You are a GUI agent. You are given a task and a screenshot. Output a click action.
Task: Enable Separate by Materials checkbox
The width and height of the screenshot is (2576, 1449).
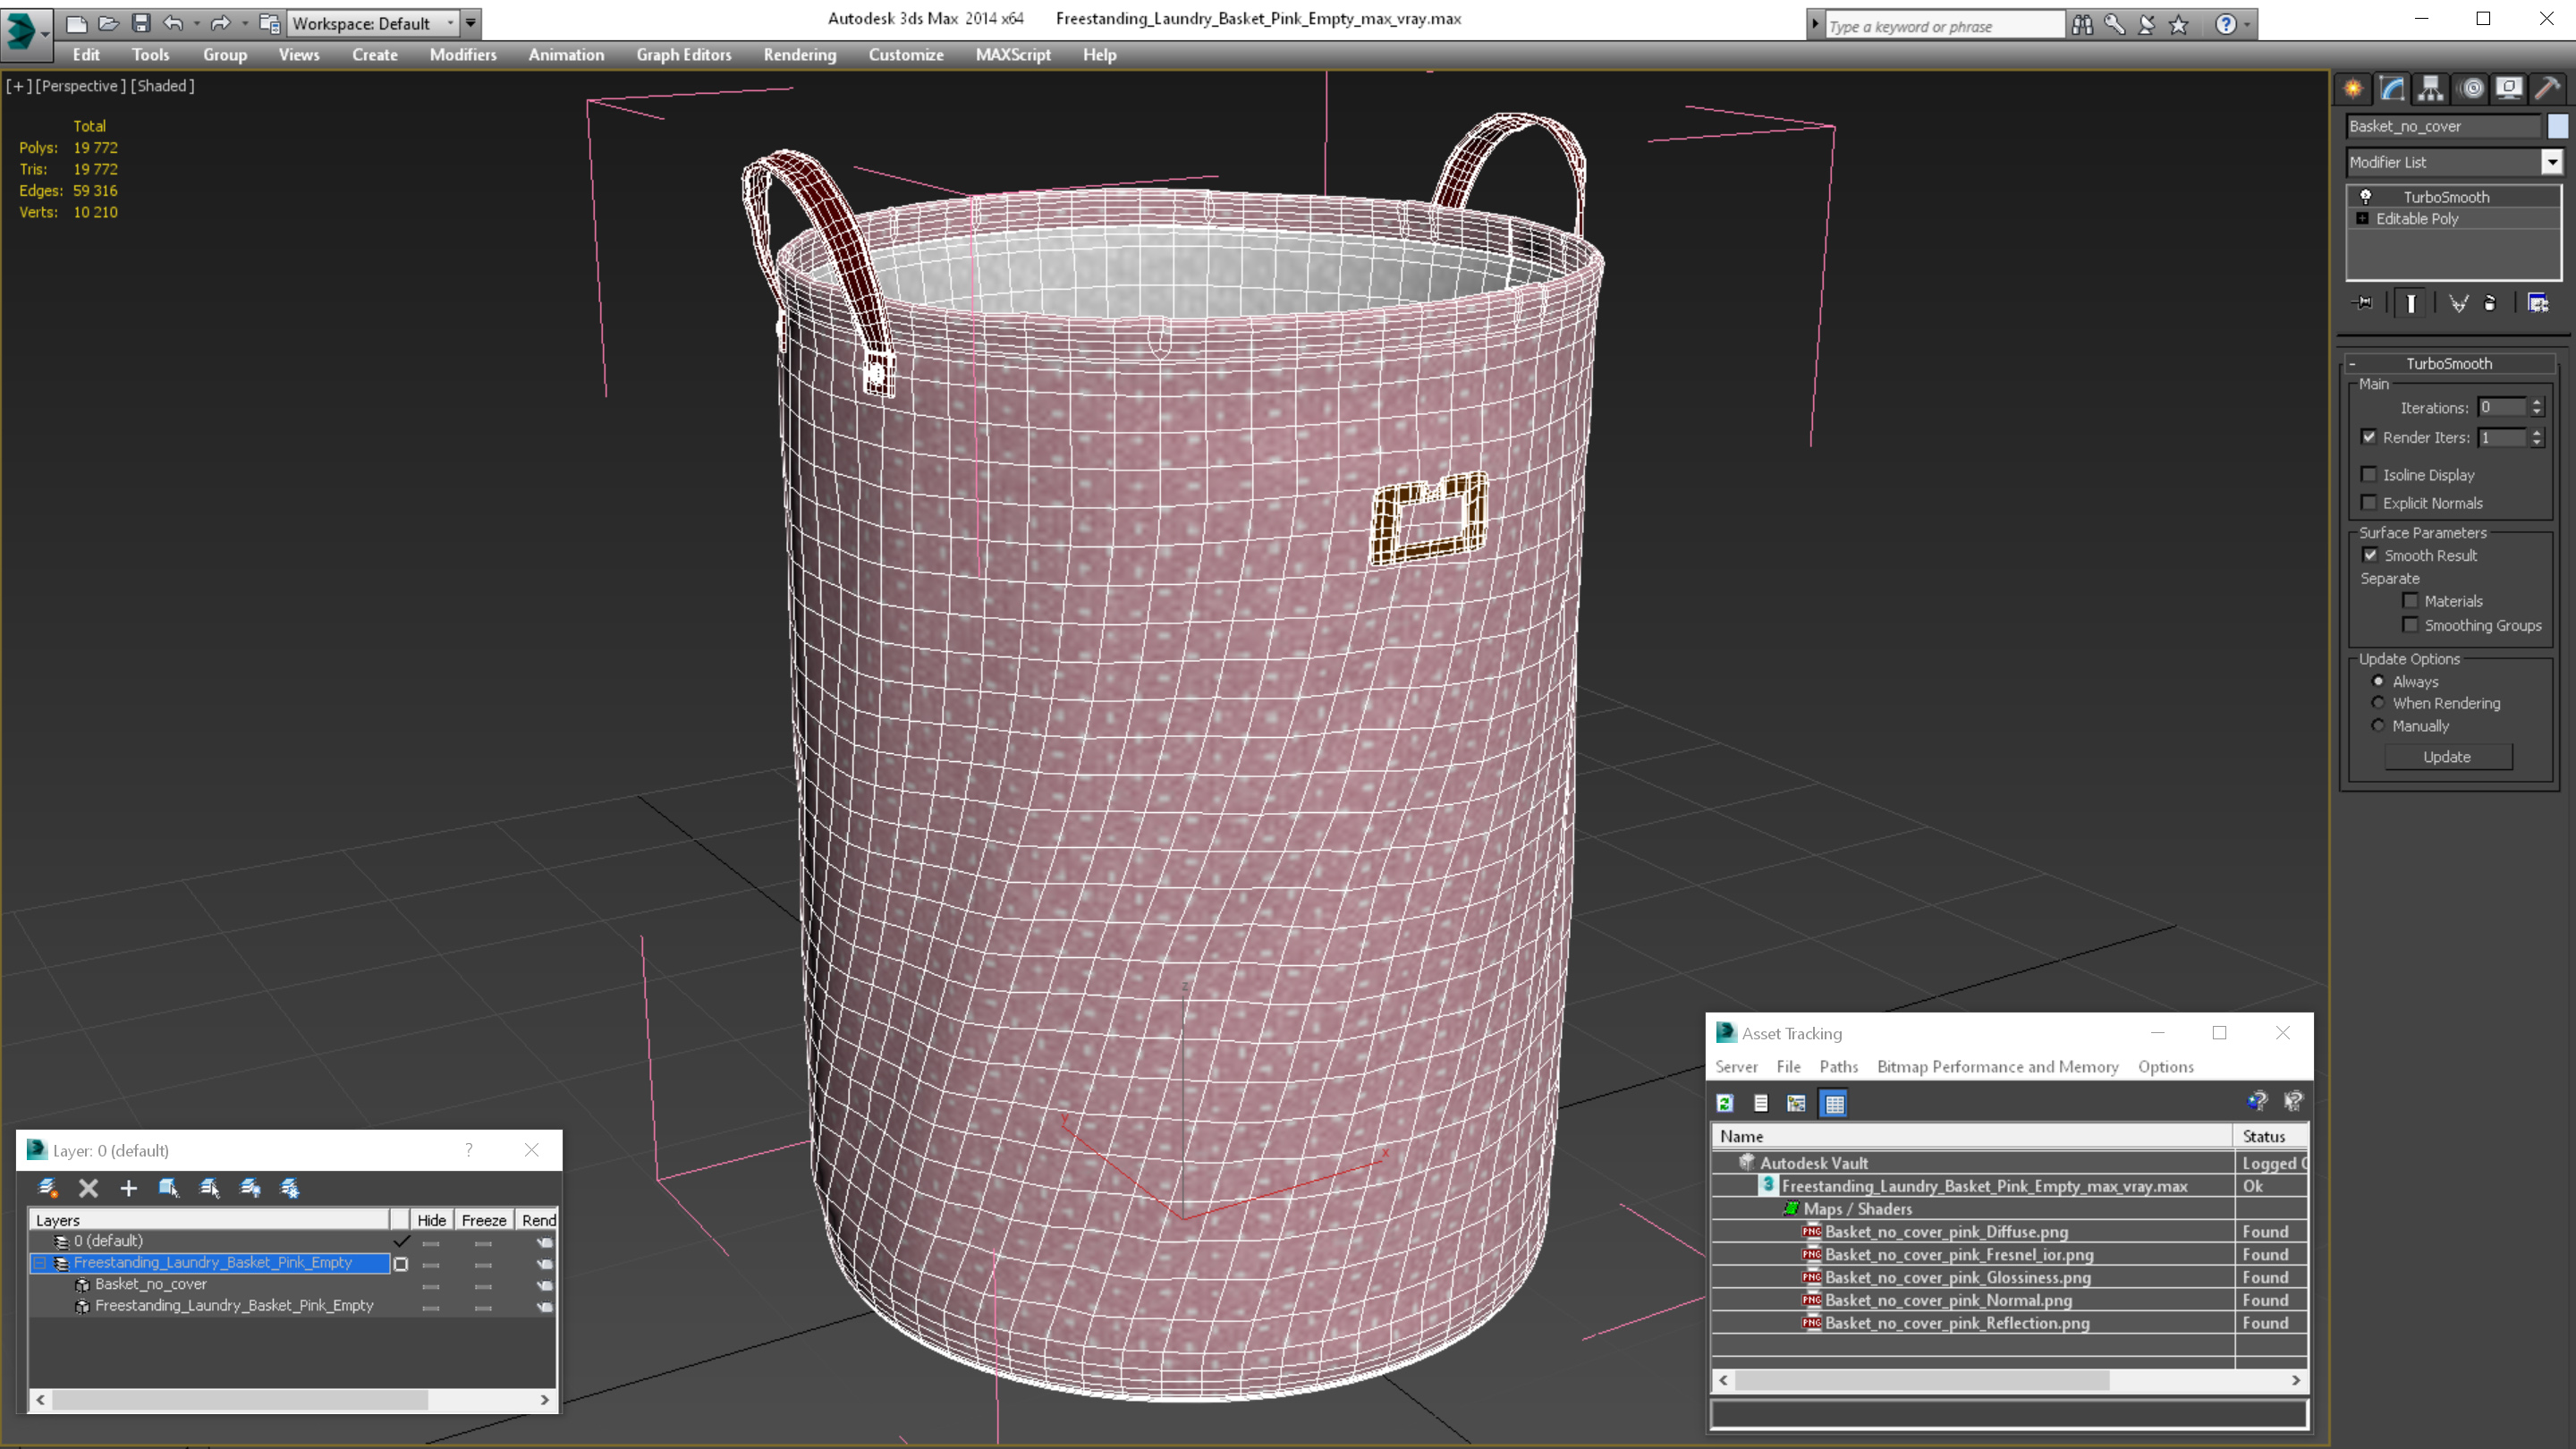[x=2410, y=601]
